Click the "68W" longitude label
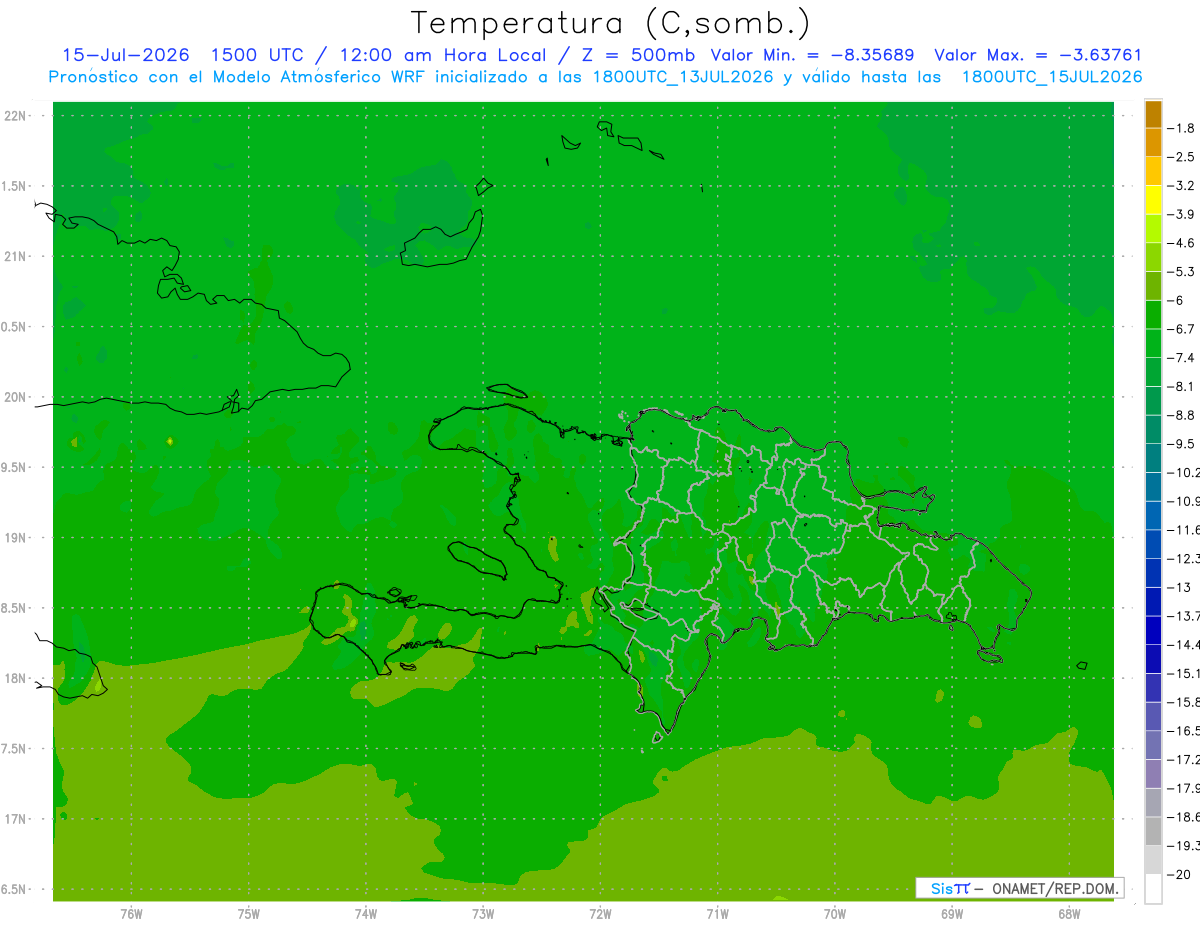Viewport: 1200px width, 927px height. pyautogui.click(x=1068, y=914)
